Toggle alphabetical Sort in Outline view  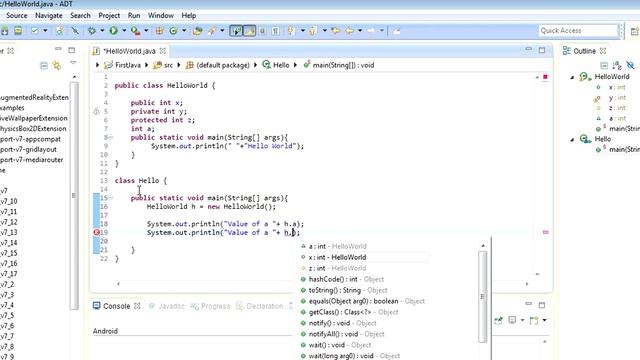[x=617, y=65]
